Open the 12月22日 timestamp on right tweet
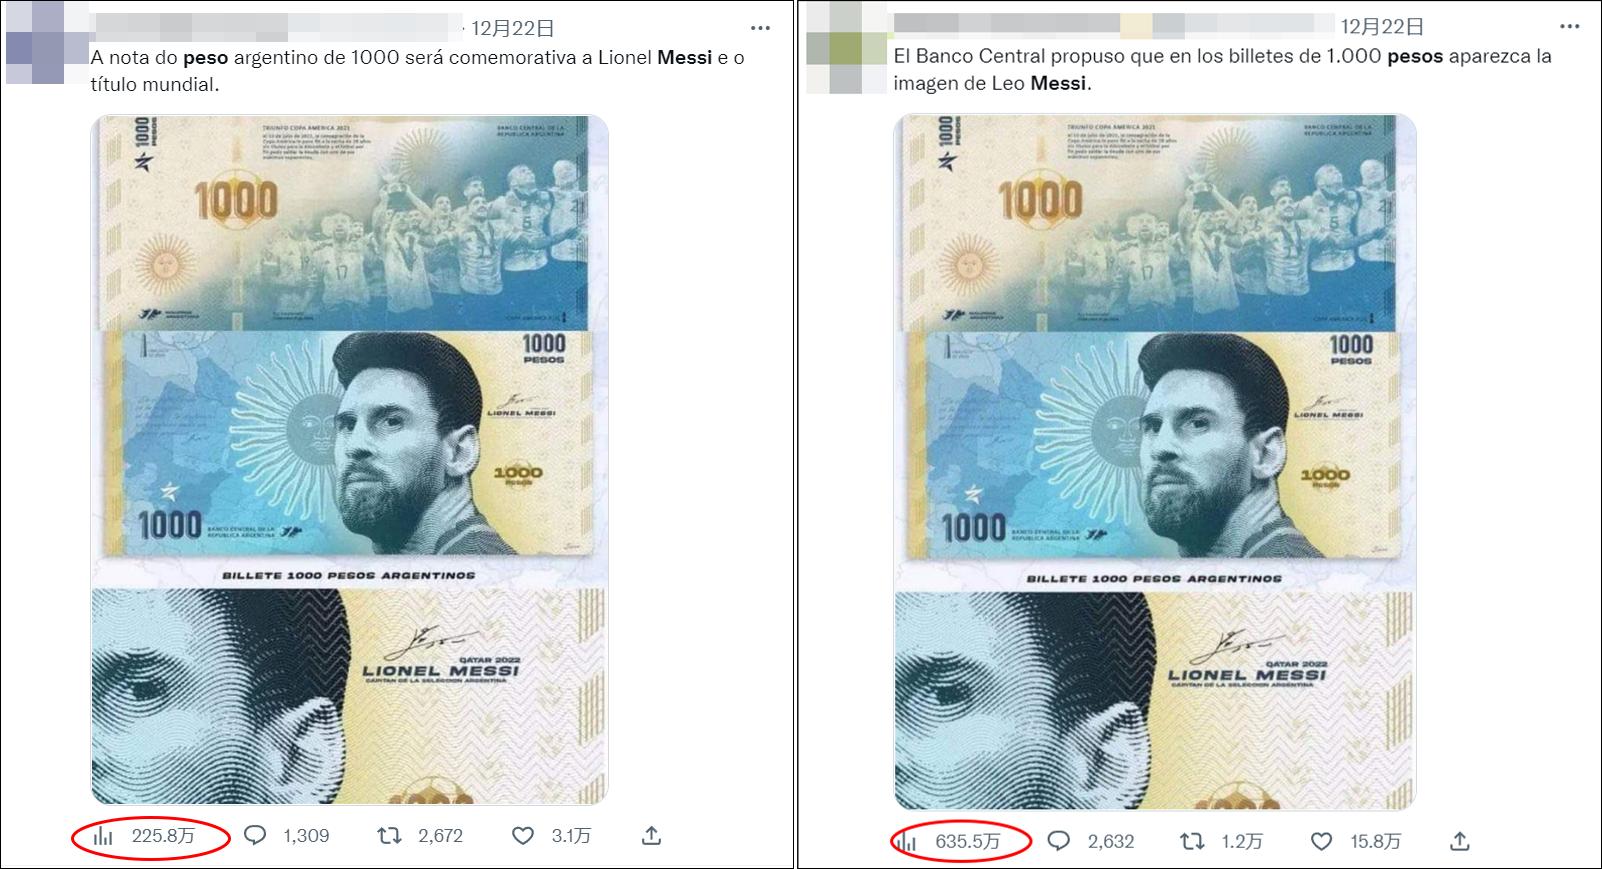Image resolution: width=1602 pixels, height=869 pixels. [x=1382, y=27]
